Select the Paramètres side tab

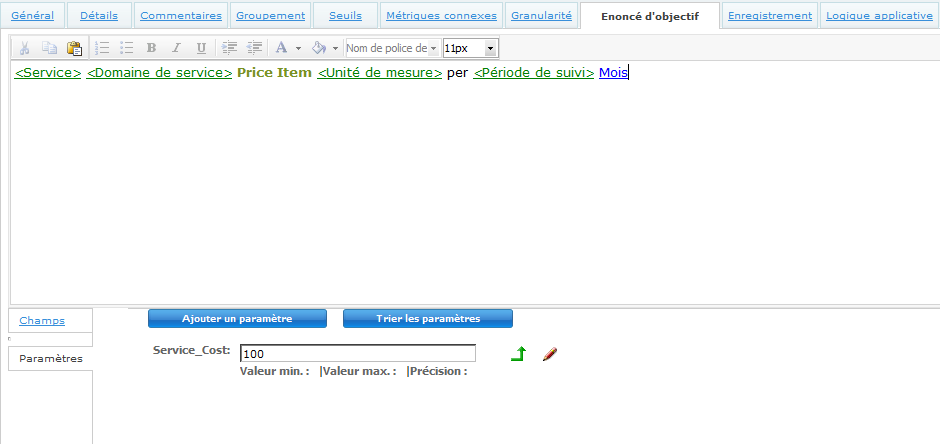[51, 359]
